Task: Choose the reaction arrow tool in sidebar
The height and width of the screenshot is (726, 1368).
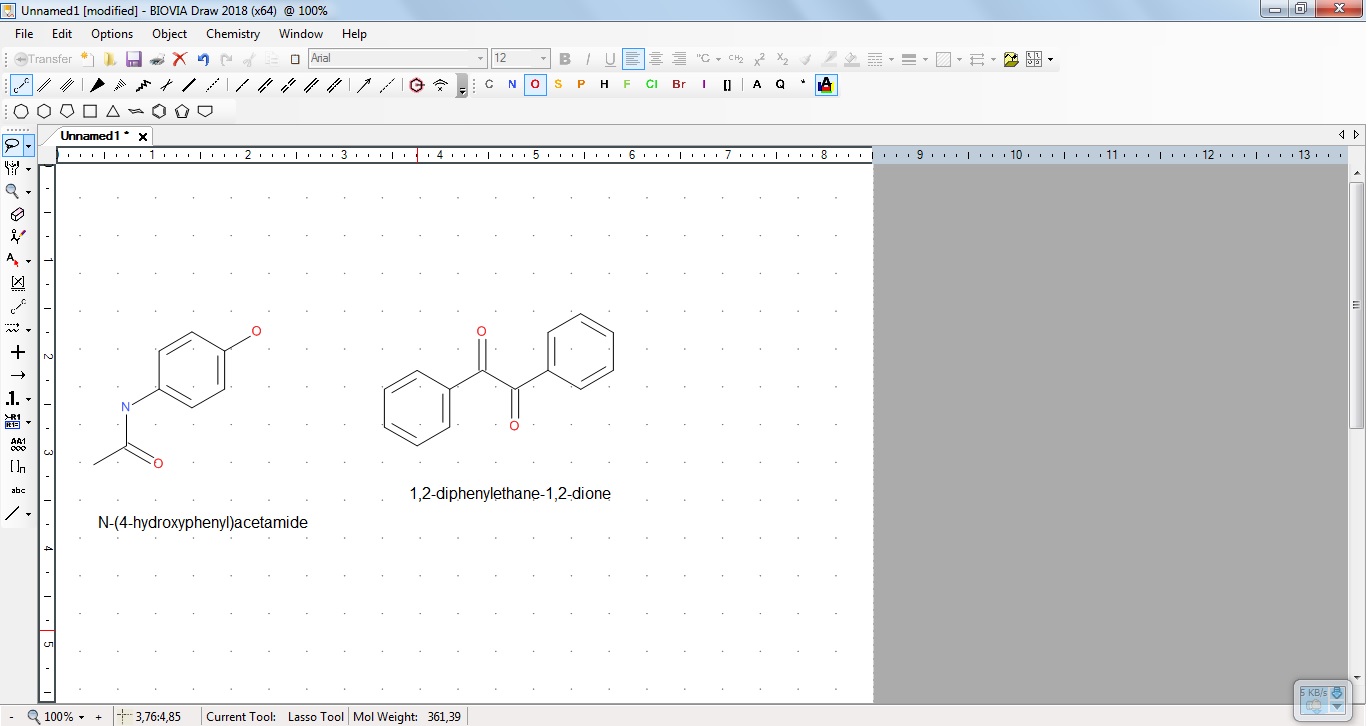Action: click(17, 375)
